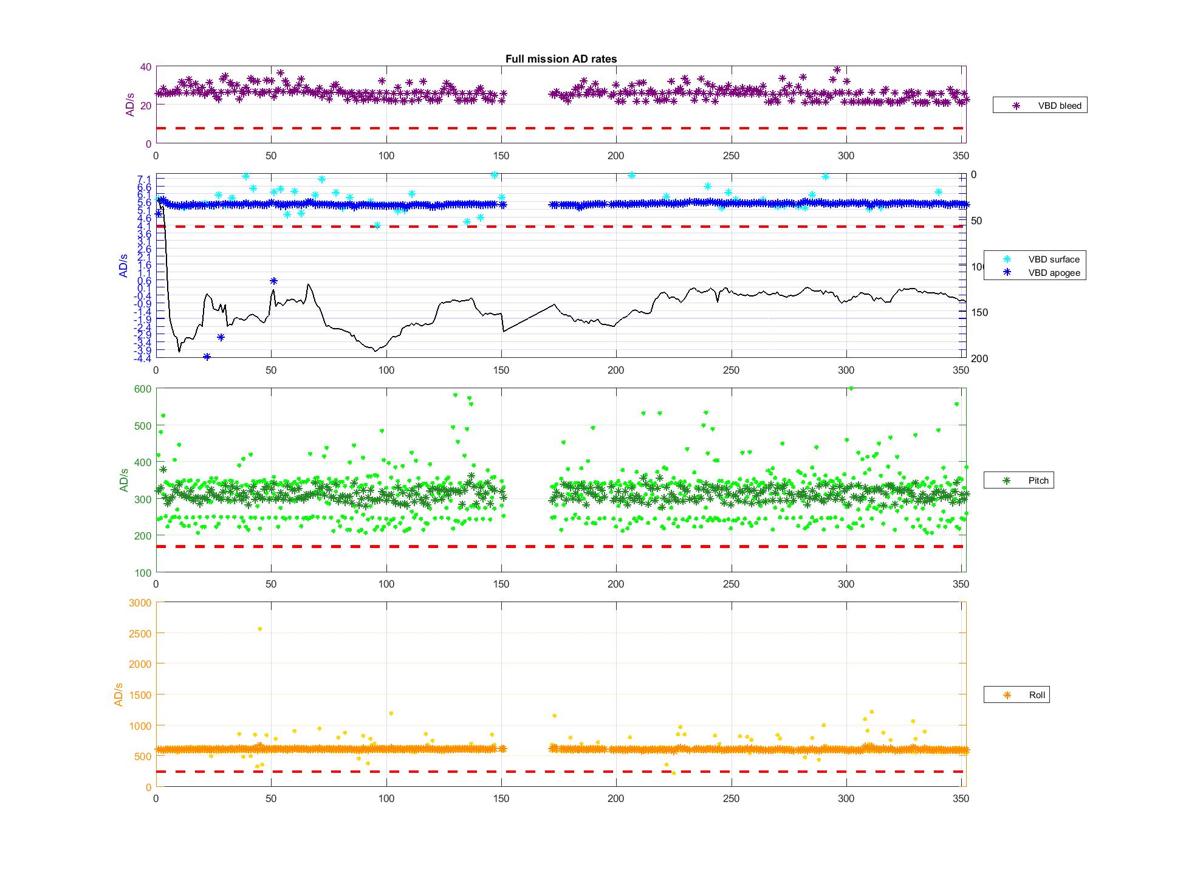Click the red dashed threshold line in the VBD bleed plot
This screenshot has height=885, width=1200.
560,128
